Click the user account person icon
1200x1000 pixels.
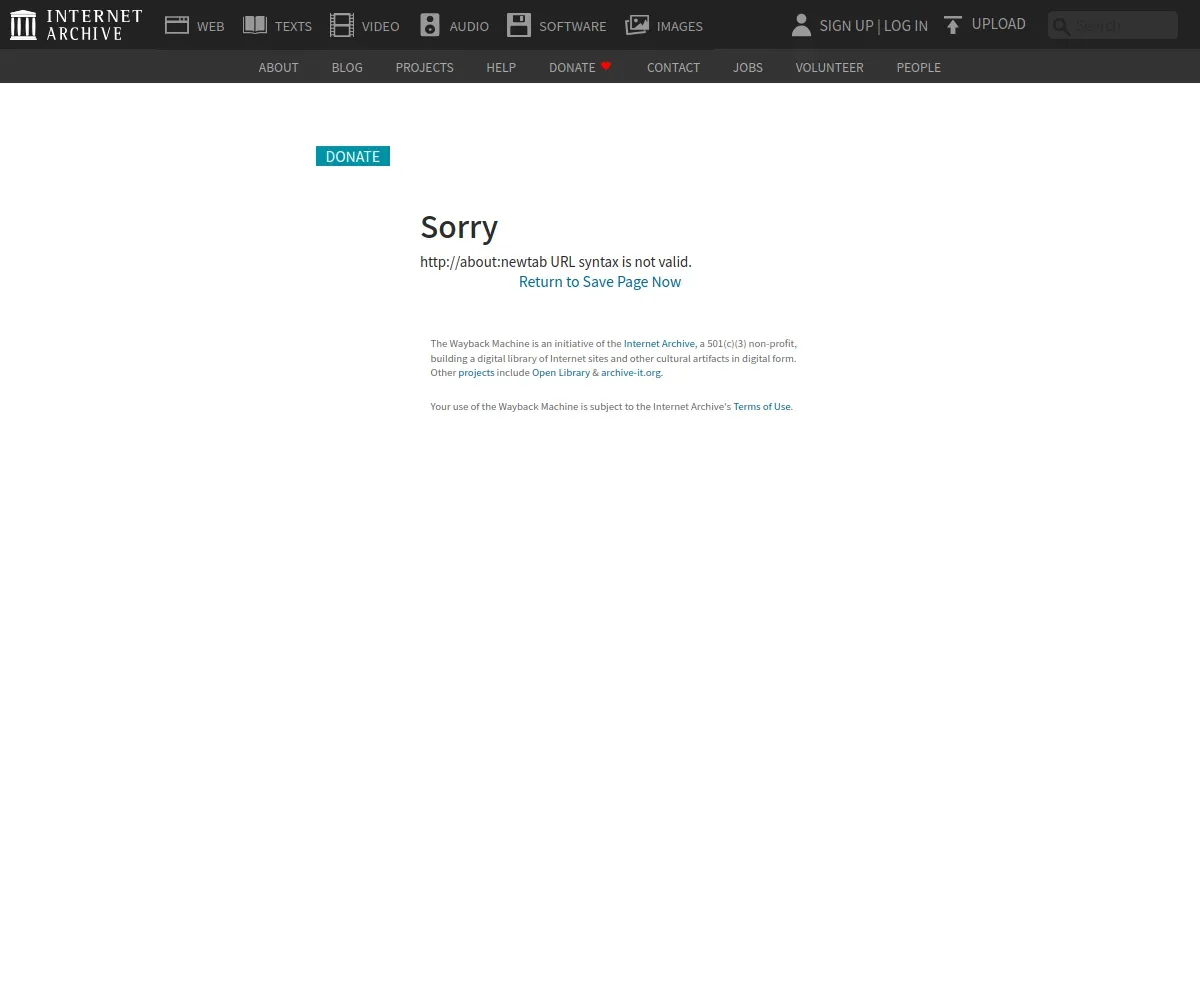(x=801, y=25)
